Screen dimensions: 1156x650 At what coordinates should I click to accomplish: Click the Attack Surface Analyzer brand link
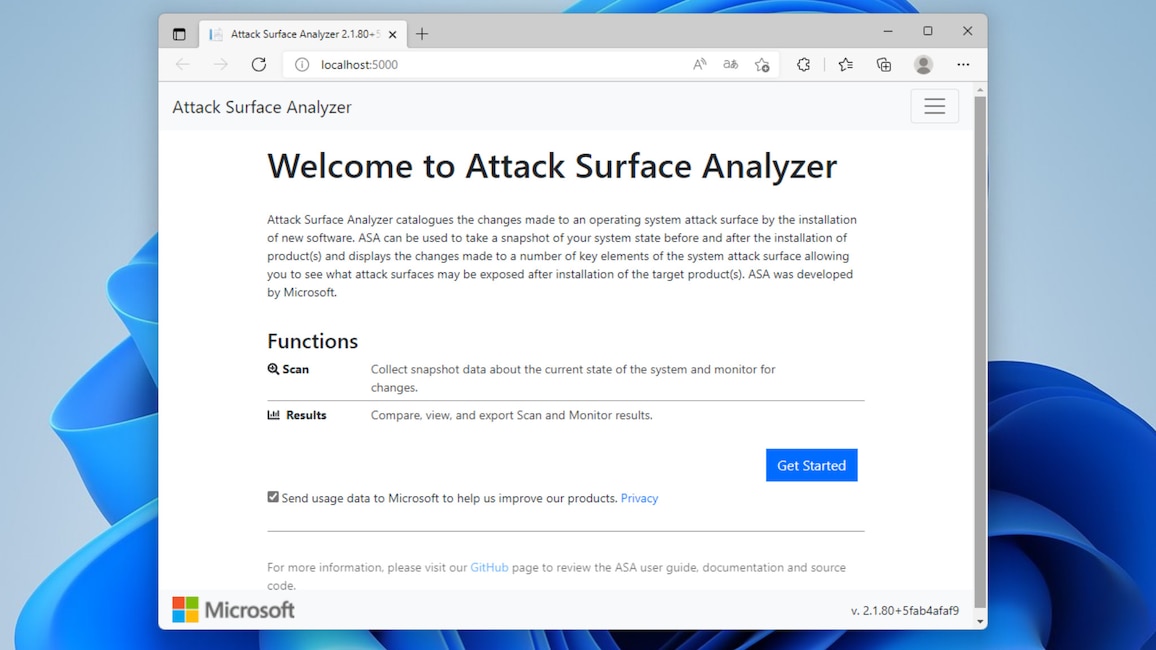(262, 107)
